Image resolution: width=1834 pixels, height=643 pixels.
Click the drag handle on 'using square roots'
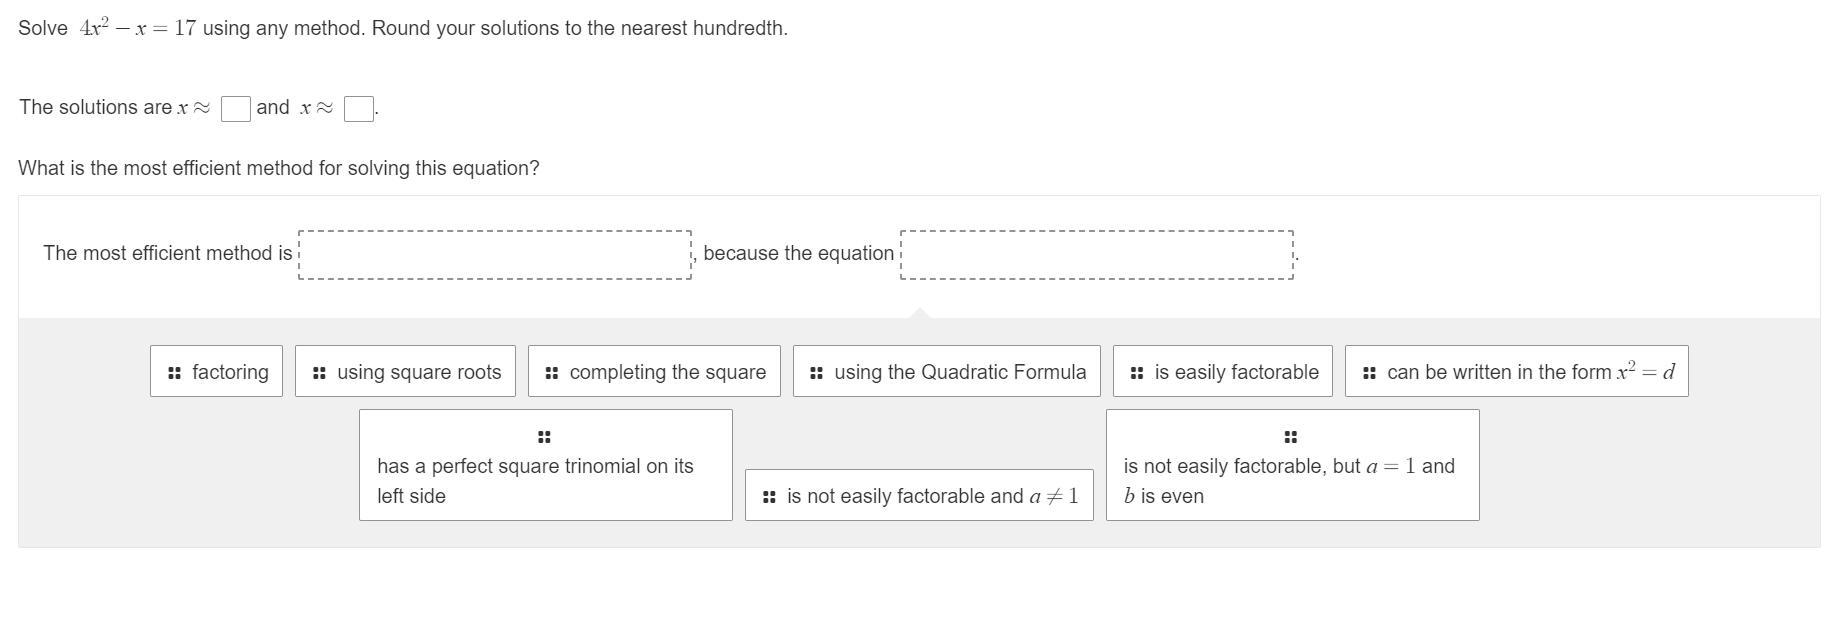pos(319,373)
